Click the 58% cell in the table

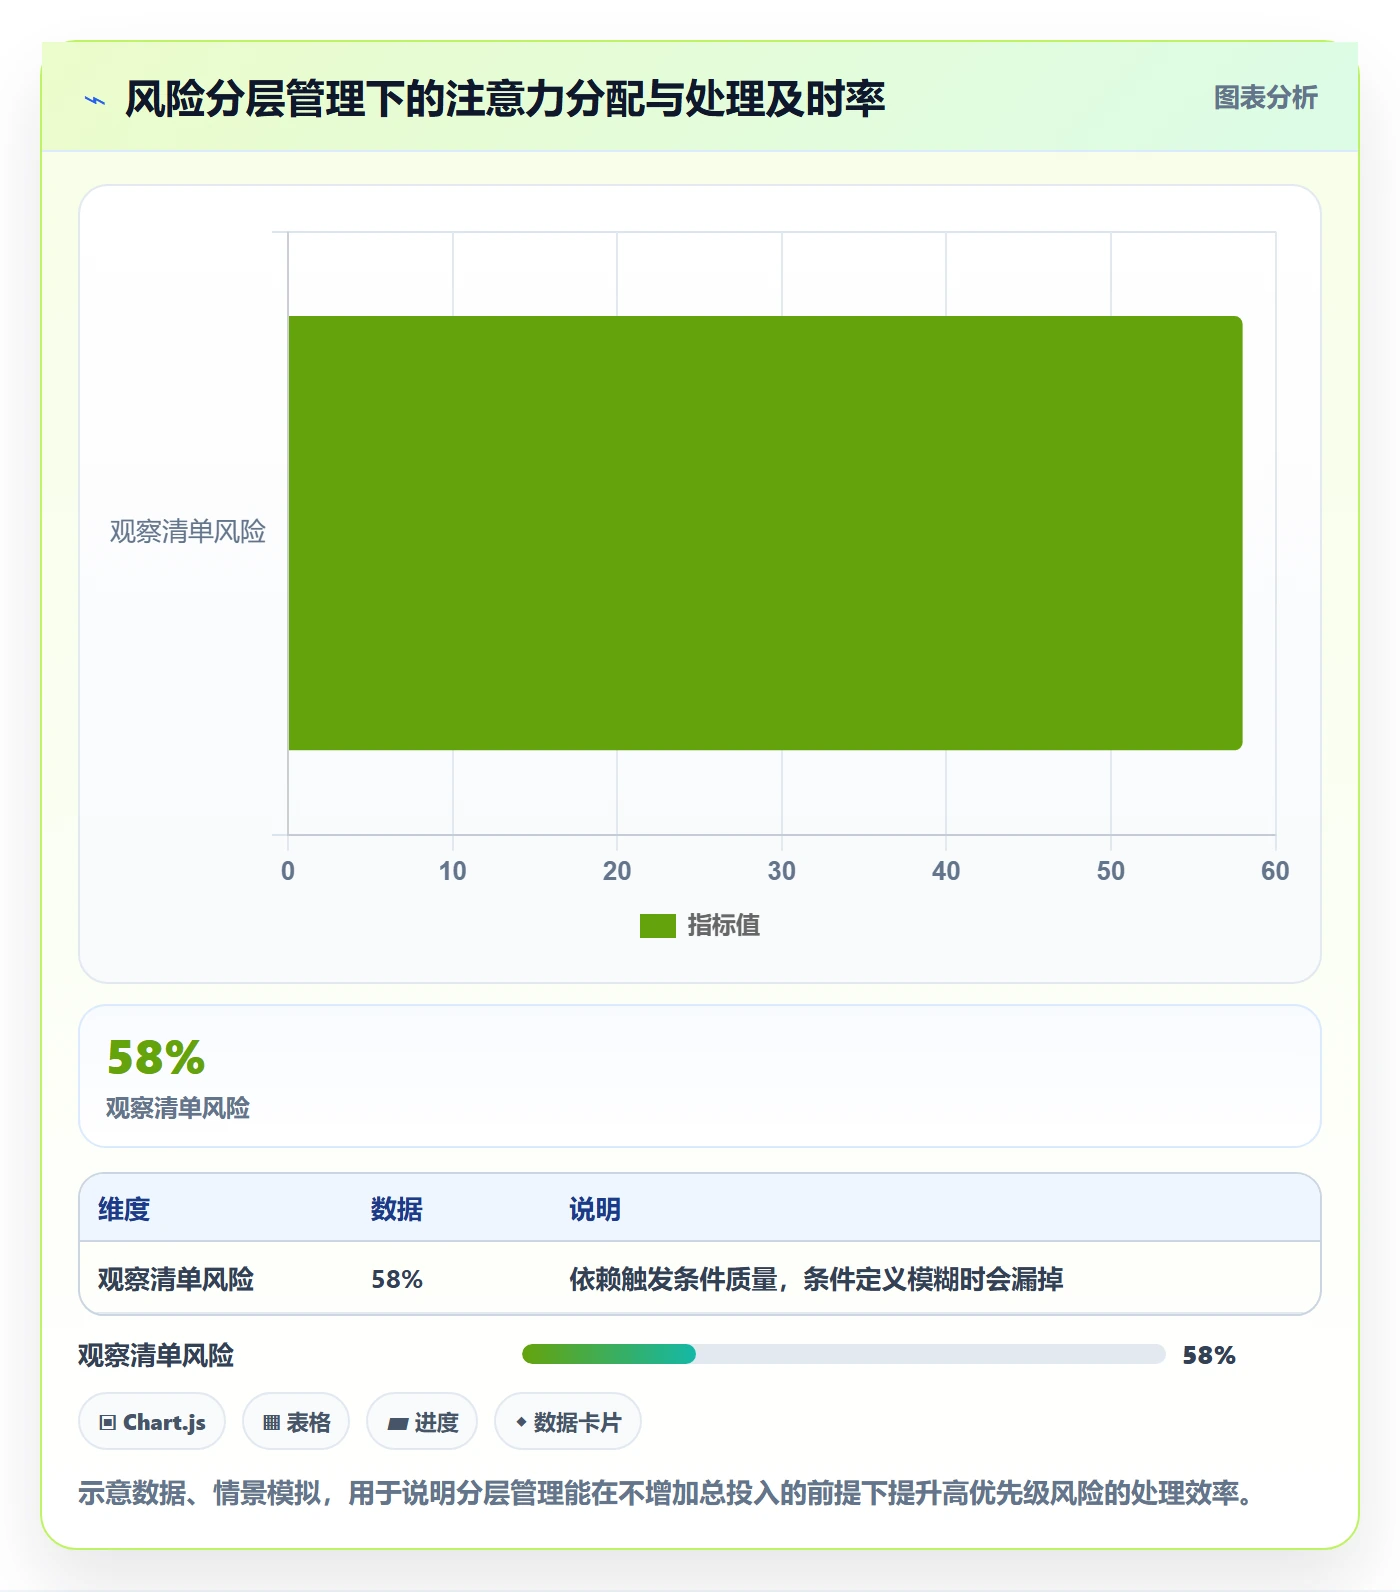(x=397, y=1279)
